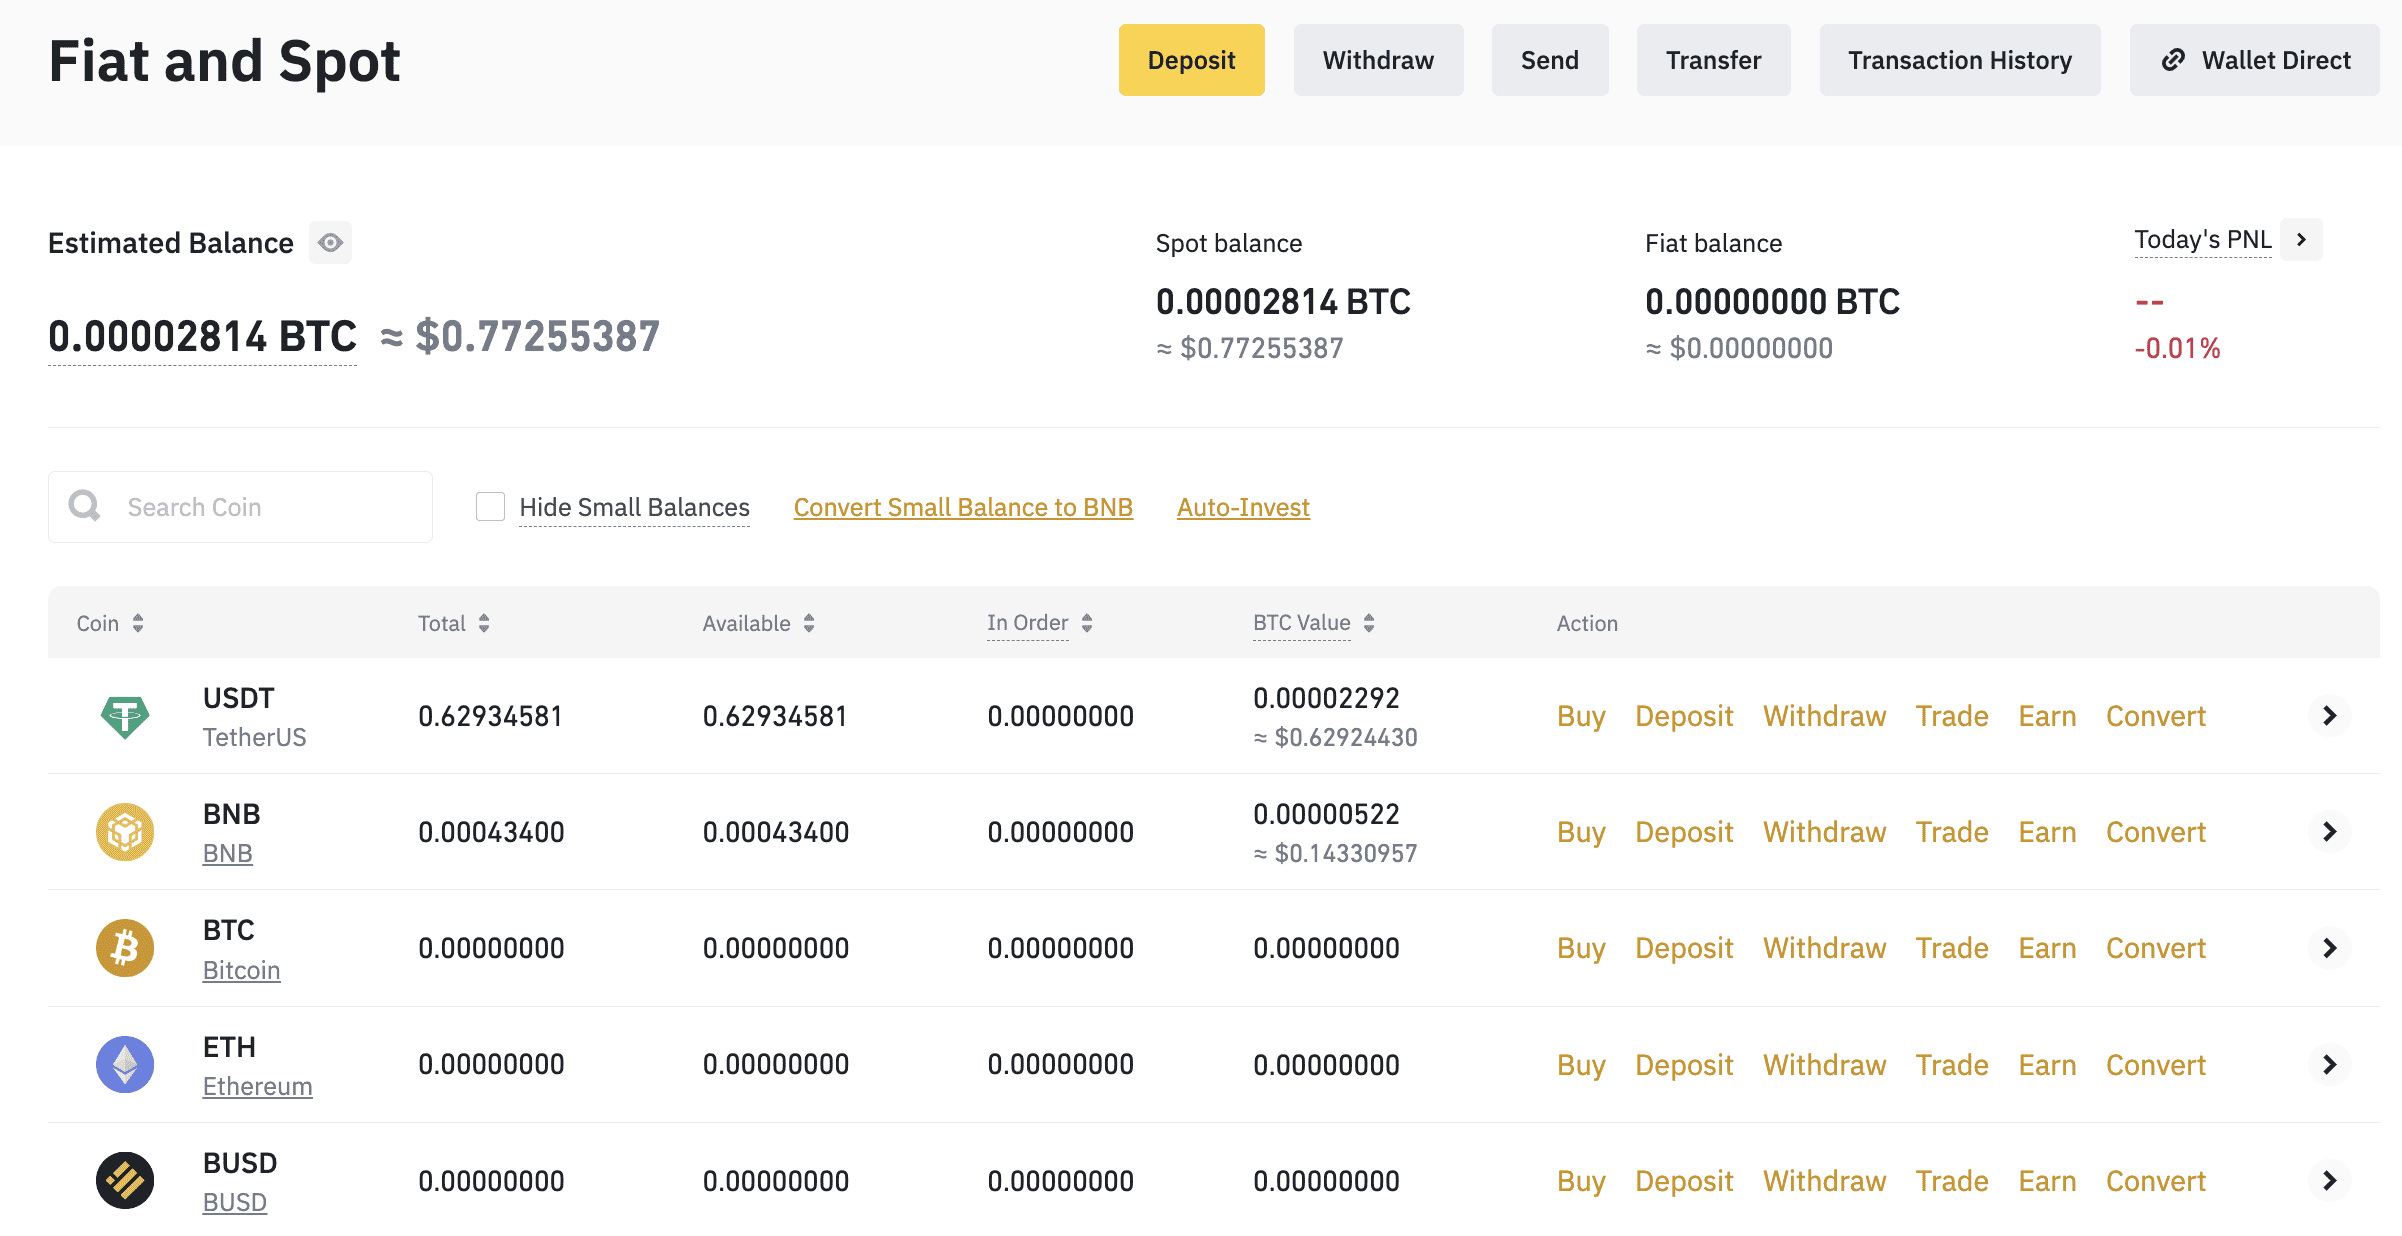
Task: Sort the table by In Order column
Action: point(1087,623)
